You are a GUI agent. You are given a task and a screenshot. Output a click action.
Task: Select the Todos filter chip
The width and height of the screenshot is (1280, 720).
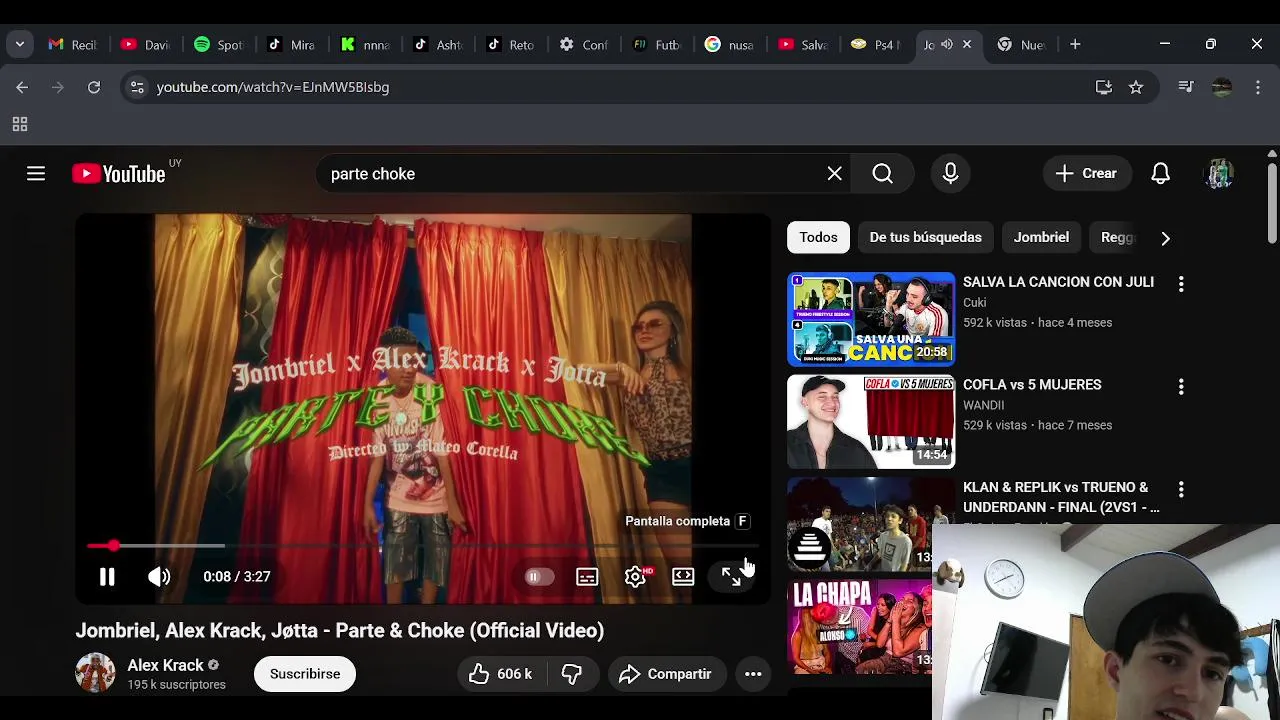(x=818, y=237)
